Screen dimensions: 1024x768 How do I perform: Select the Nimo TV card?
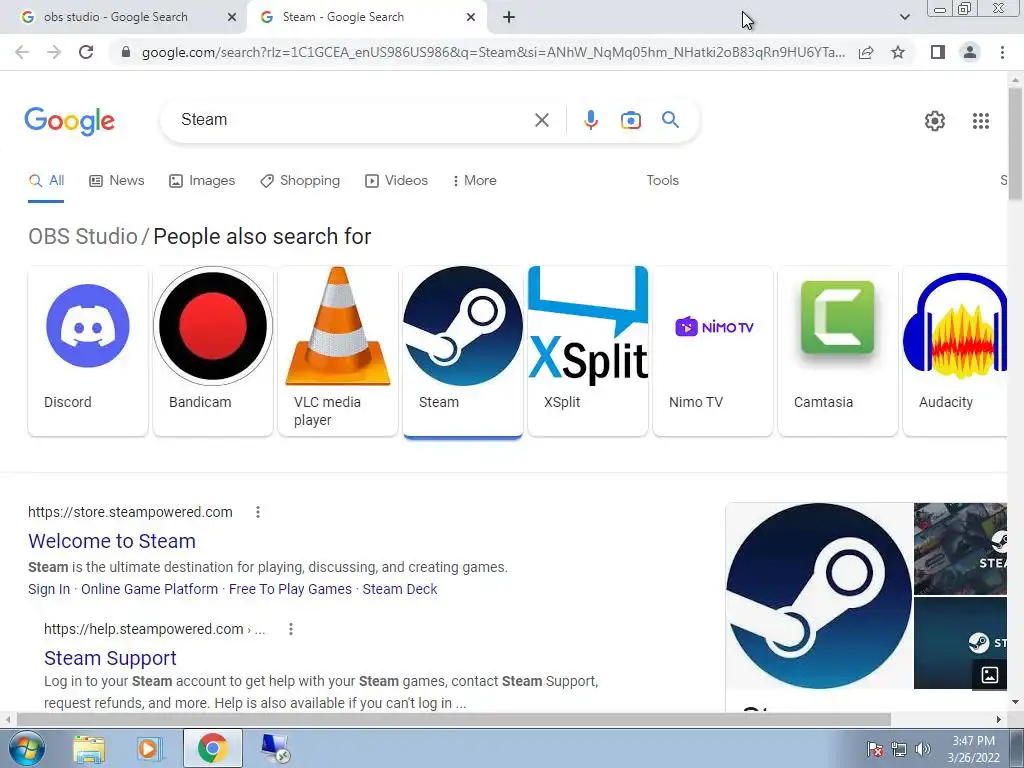[713, 350]
